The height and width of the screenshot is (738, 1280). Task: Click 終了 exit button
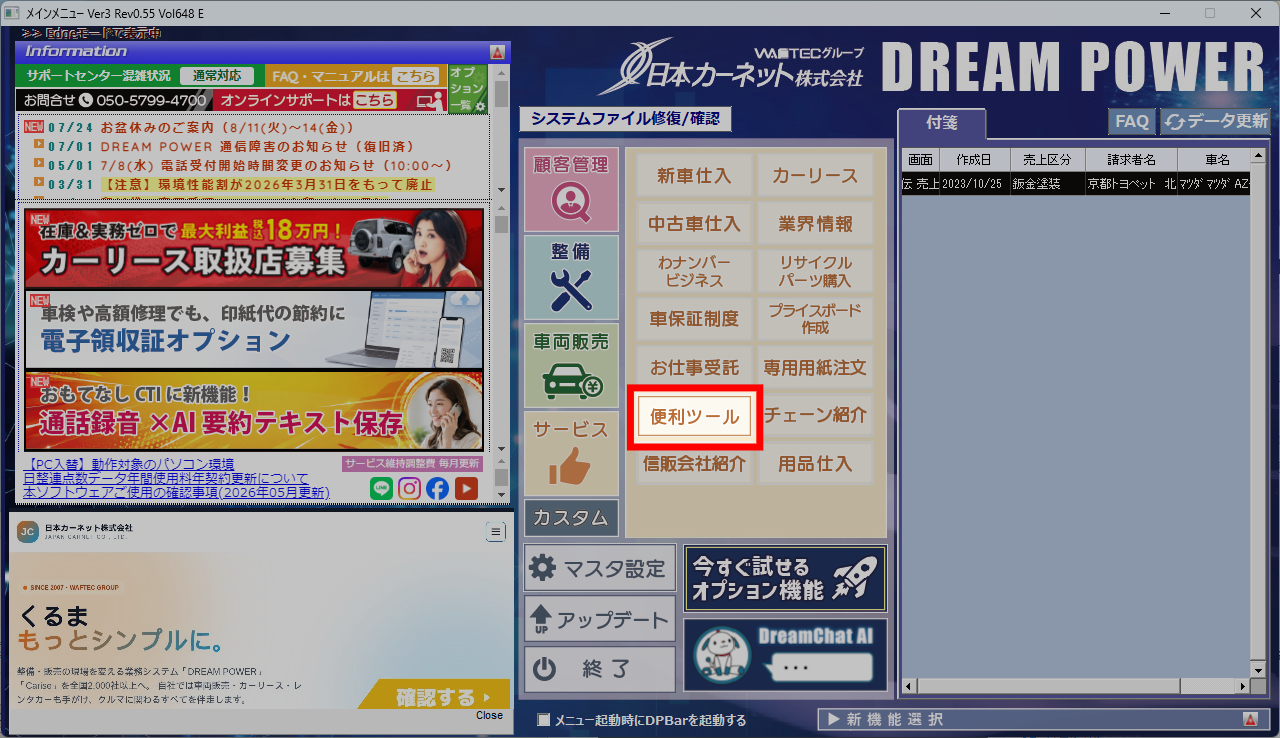coord(600,669)
